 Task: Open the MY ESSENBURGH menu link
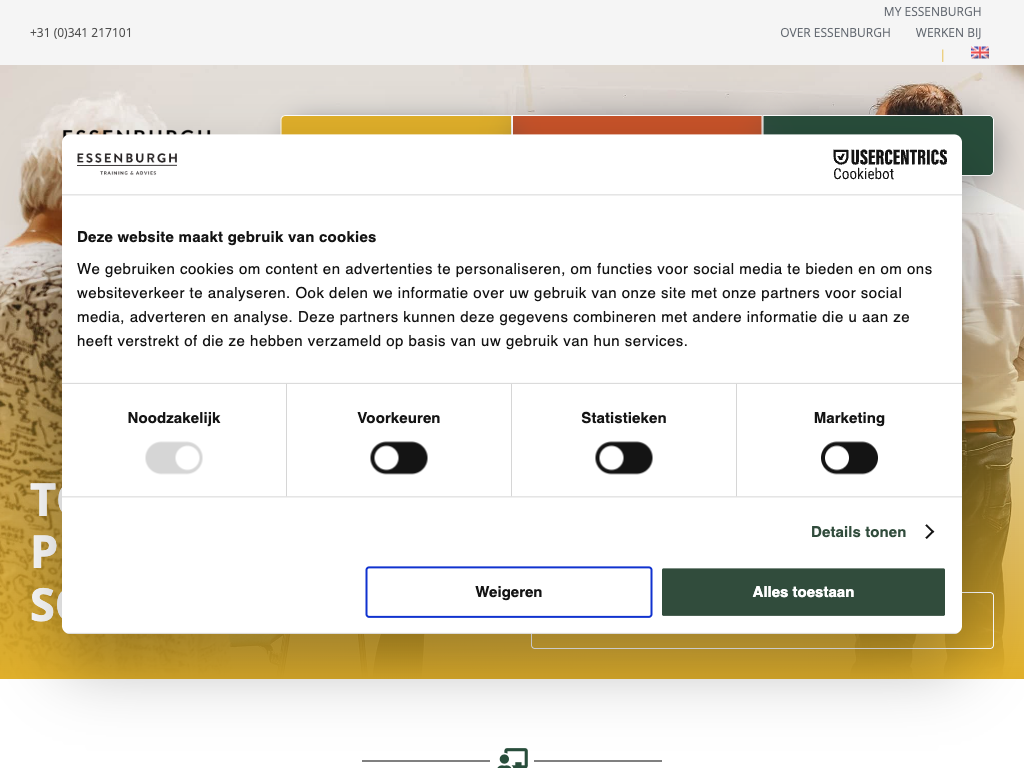coord(932,12)
